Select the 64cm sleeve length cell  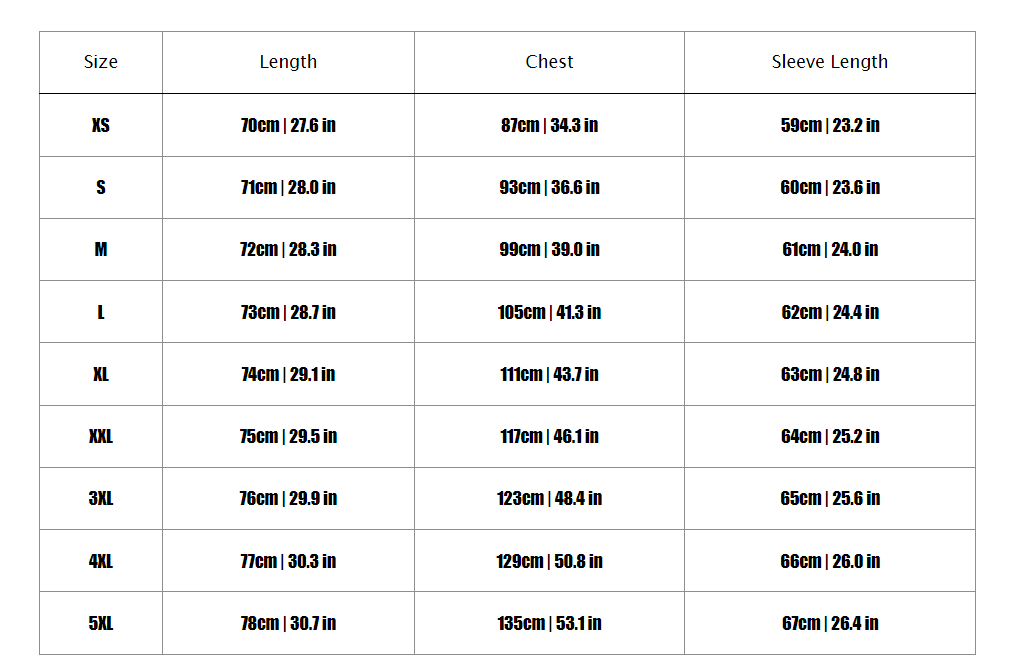[829, 436]
